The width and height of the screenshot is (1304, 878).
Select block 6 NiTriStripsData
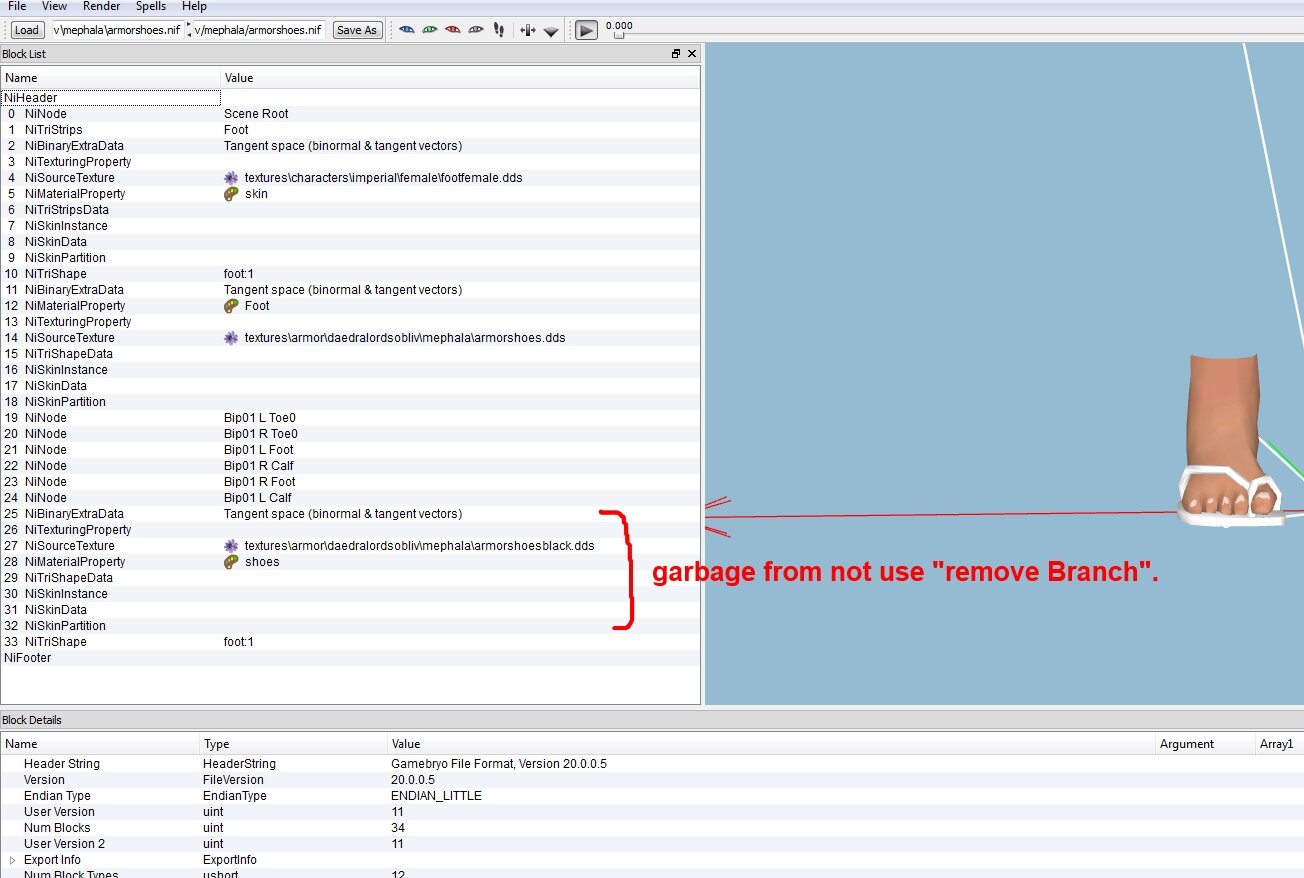pyautogui.click(x=350, y=210)
